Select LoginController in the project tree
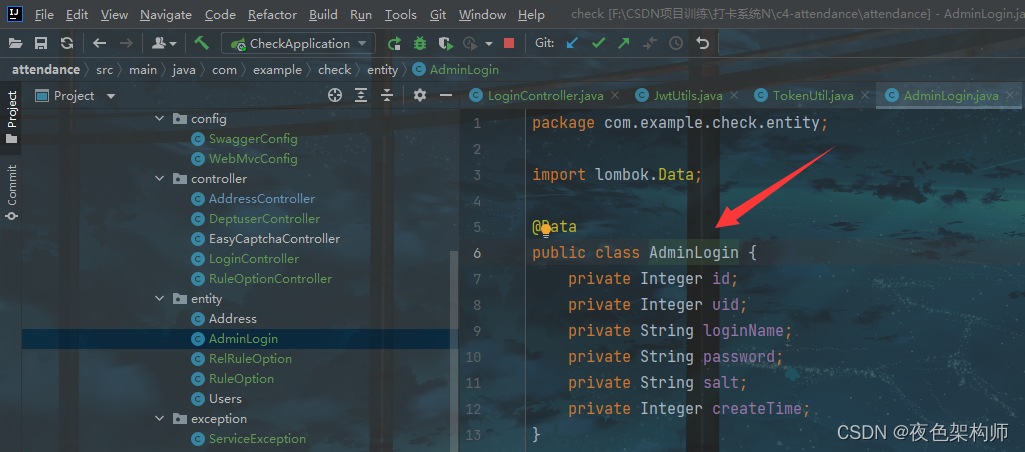This screenshot has height=452, width=1025. (x=253, y=259)
